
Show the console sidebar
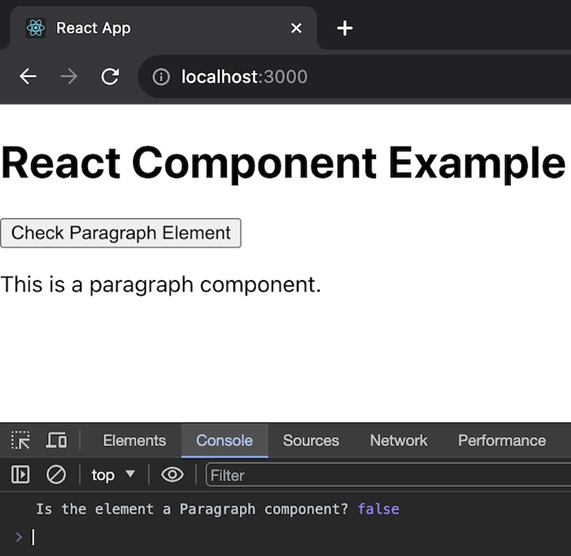click(20, 474)
